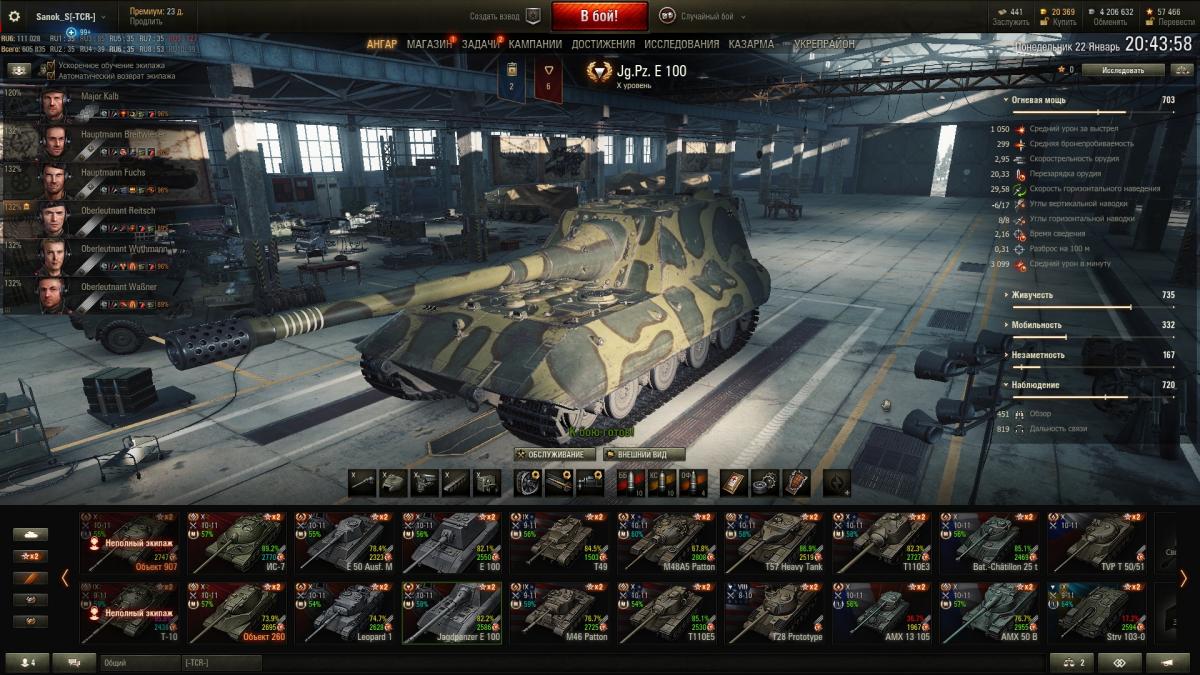
Task: Open the chat channels icon
Action: (x=73, y=662)
